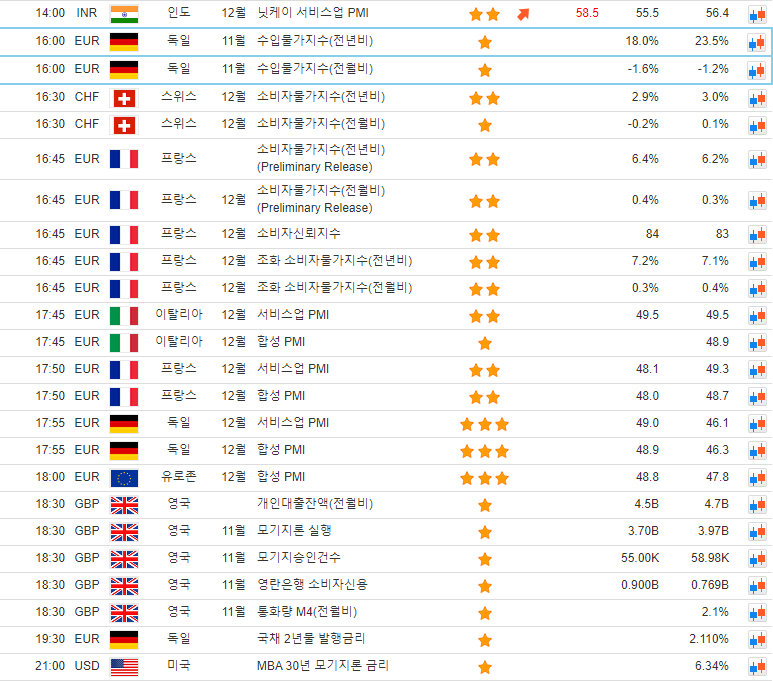The height and width of the screenshot is (681, 773).
Task: Open the 개인대출잔액(전월비) event
Action: tap(315, 504)
